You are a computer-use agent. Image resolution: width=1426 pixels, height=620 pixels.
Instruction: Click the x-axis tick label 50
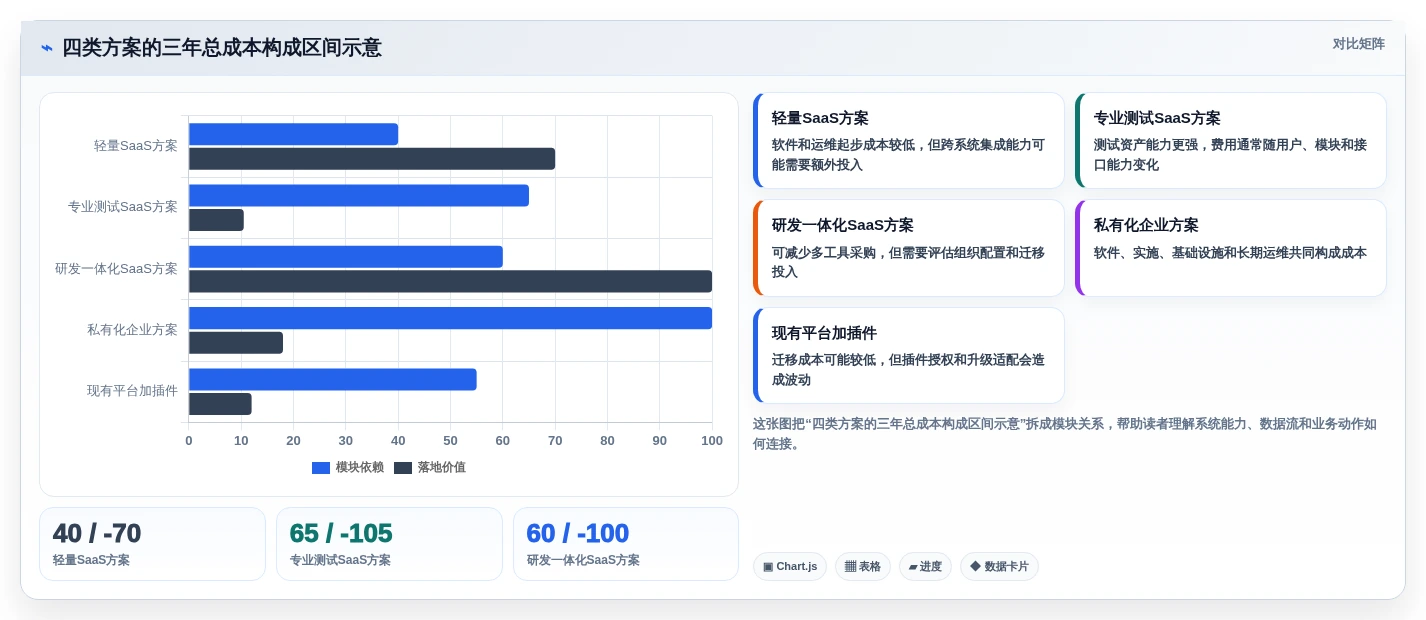click(450, 441)
